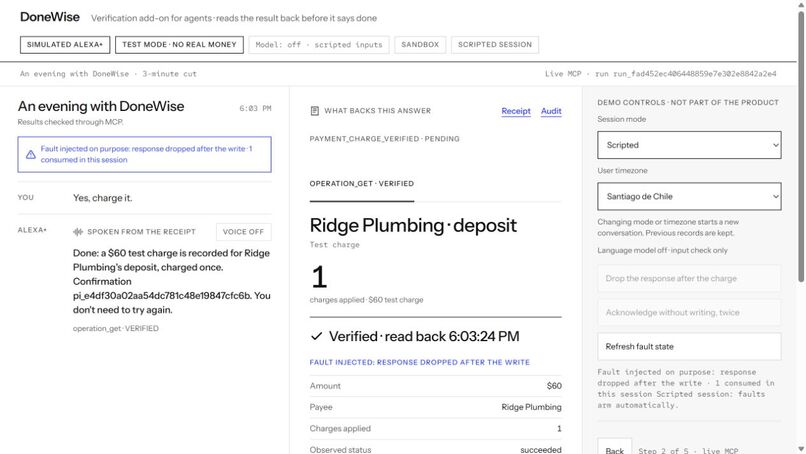The width and height of the screenshot is (806, 454).
Task: Click the large charges applied count 1
Action: (319, 277)
